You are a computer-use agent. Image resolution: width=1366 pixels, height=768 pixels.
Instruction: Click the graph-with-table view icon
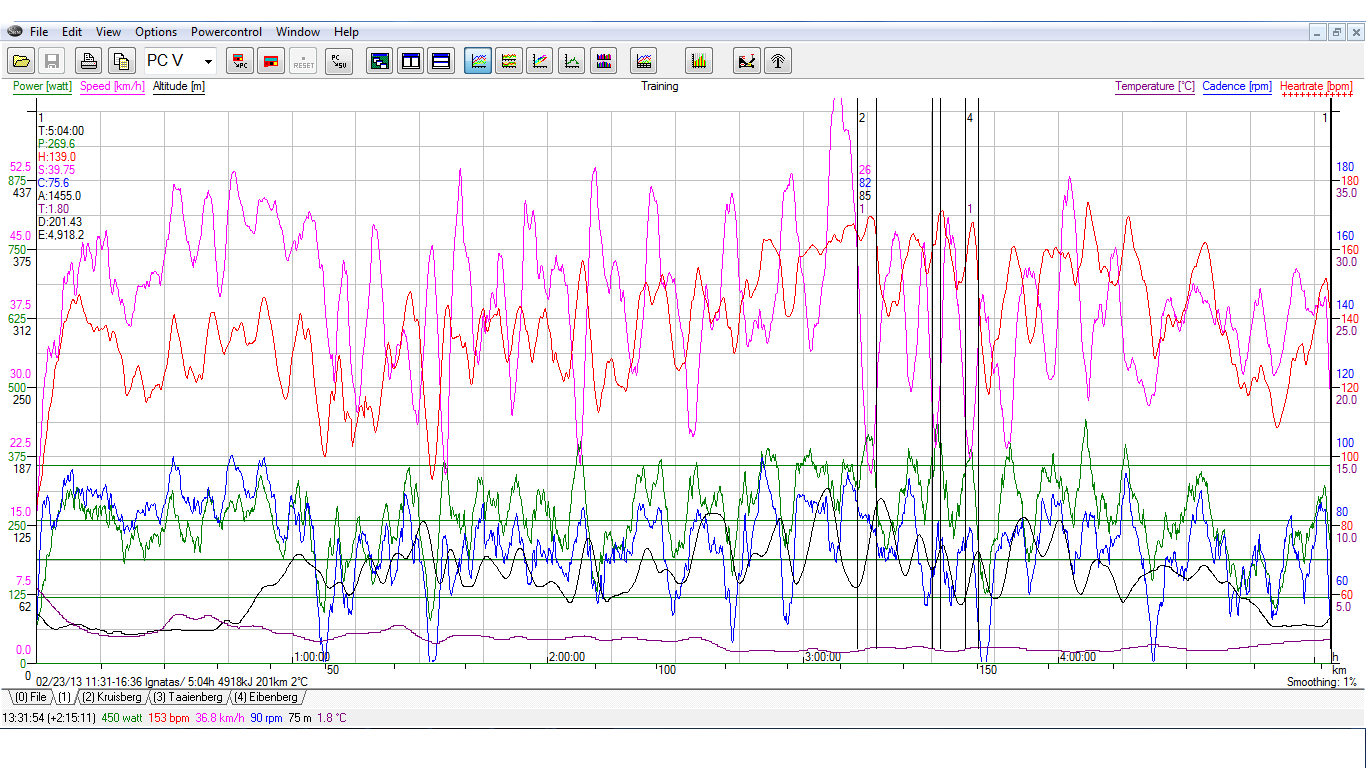644,61
